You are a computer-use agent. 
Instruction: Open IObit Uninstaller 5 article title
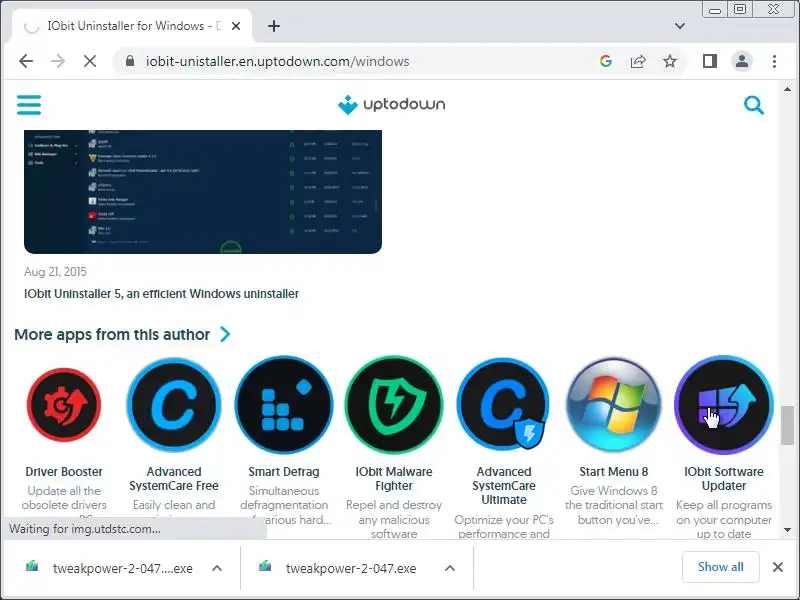click(x=161, y=294)
